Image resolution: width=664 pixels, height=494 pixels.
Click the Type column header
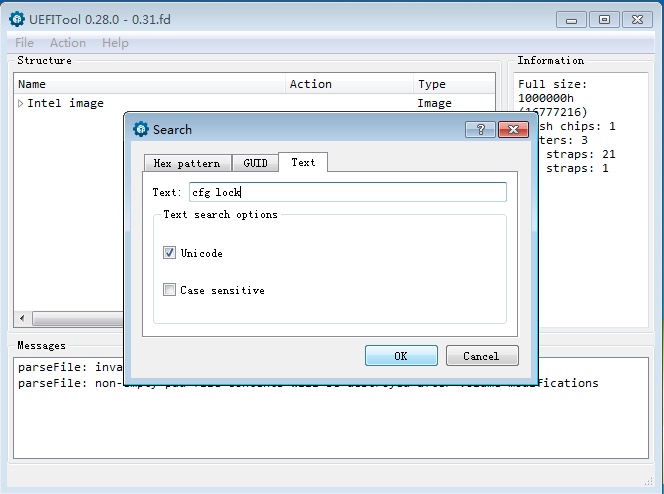454,84
